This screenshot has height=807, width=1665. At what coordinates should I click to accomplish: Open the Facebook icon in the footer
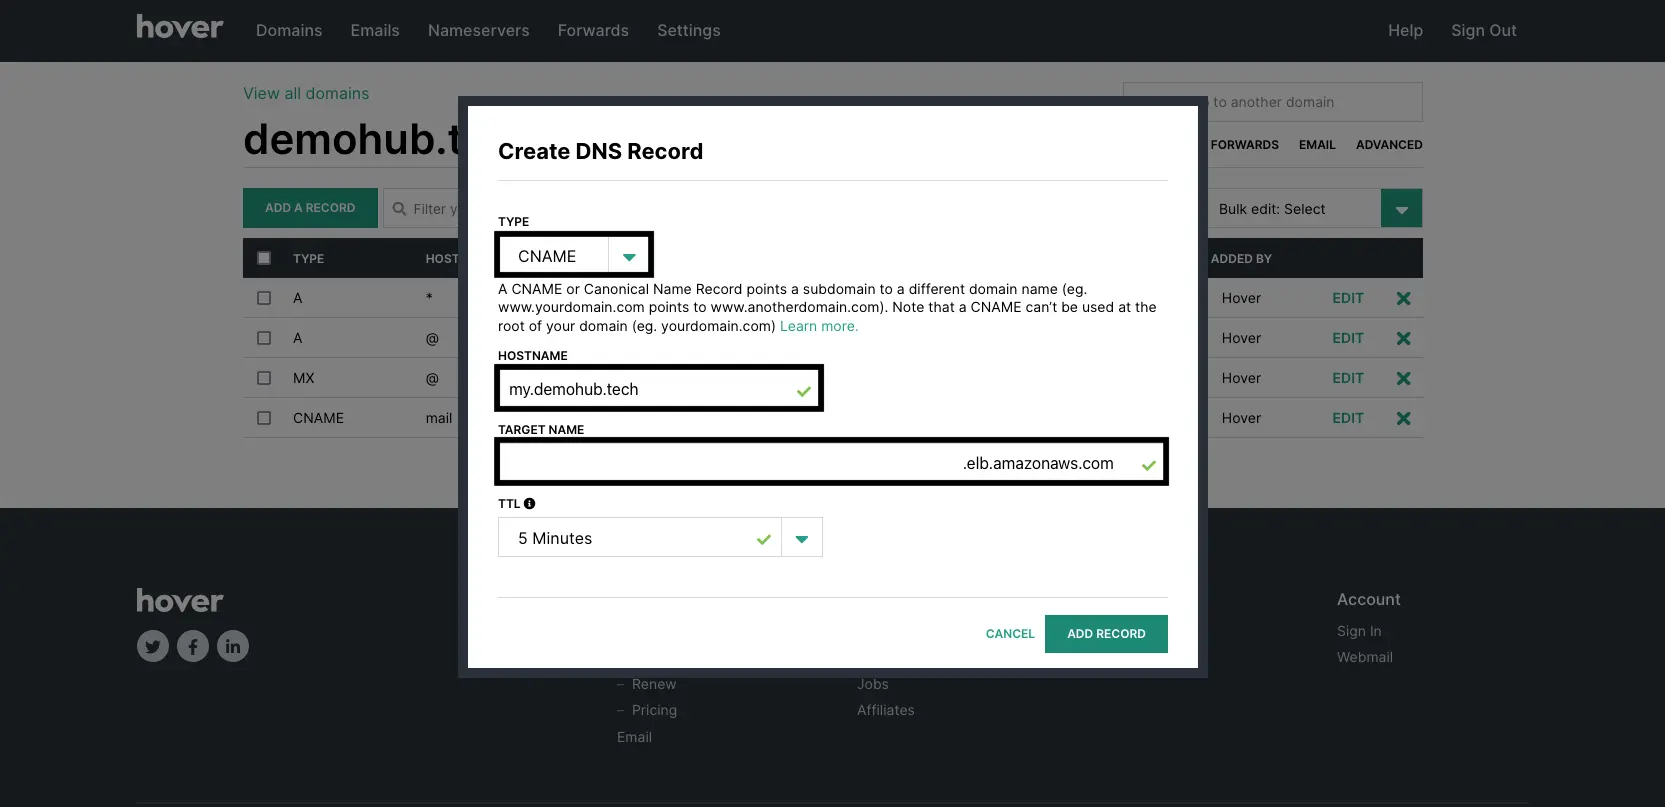click(x=193, y=646)
